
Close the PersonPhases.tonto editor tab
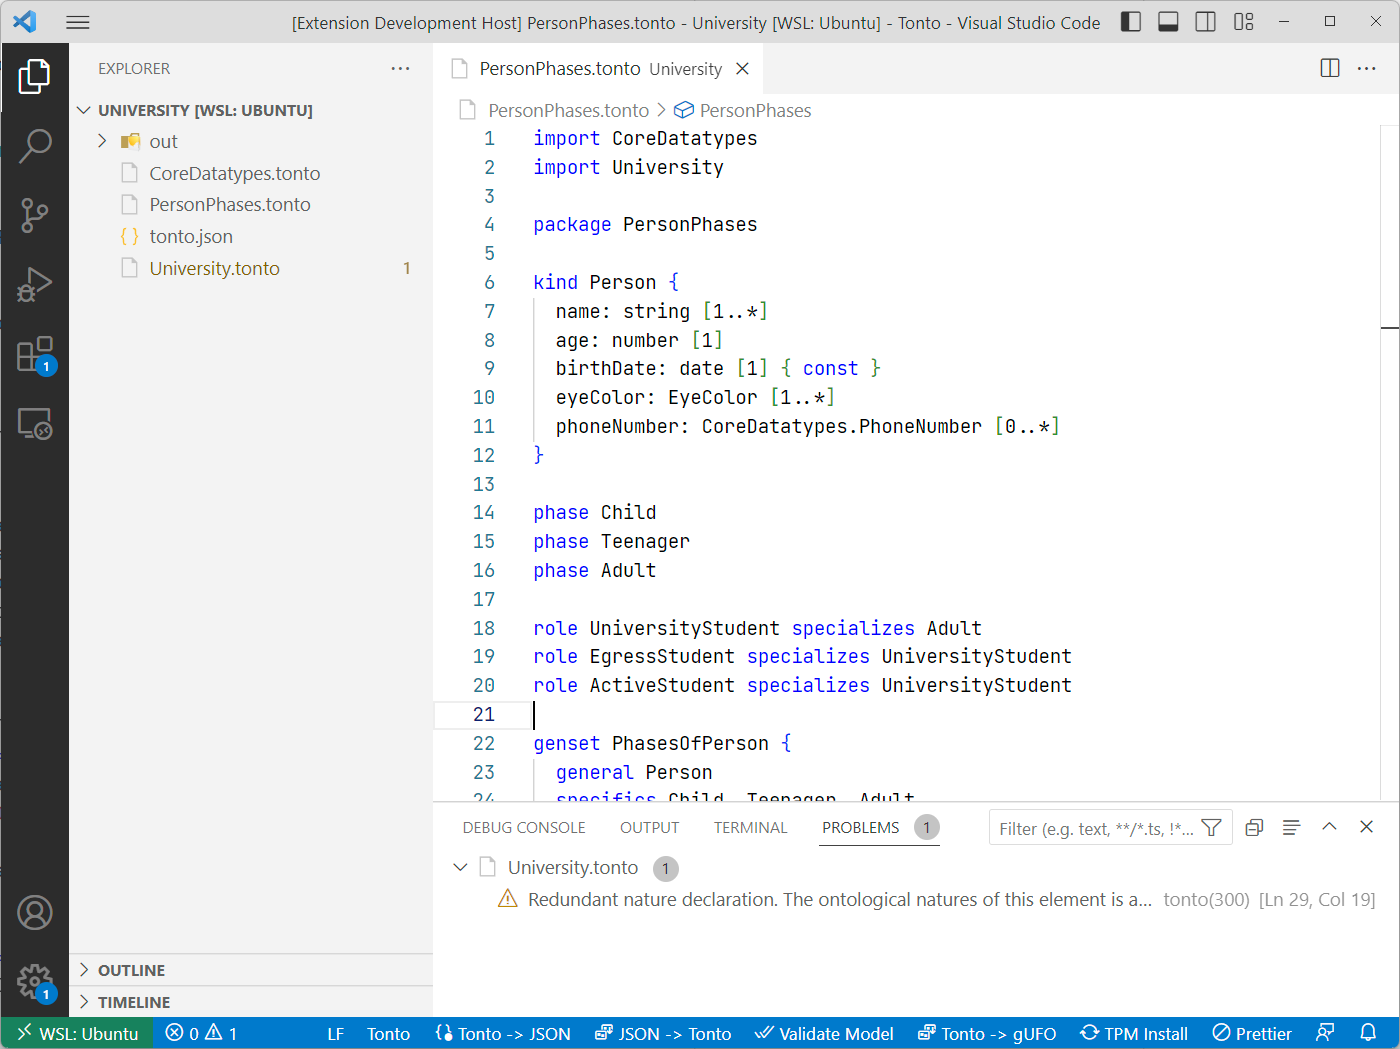(742, 68)
